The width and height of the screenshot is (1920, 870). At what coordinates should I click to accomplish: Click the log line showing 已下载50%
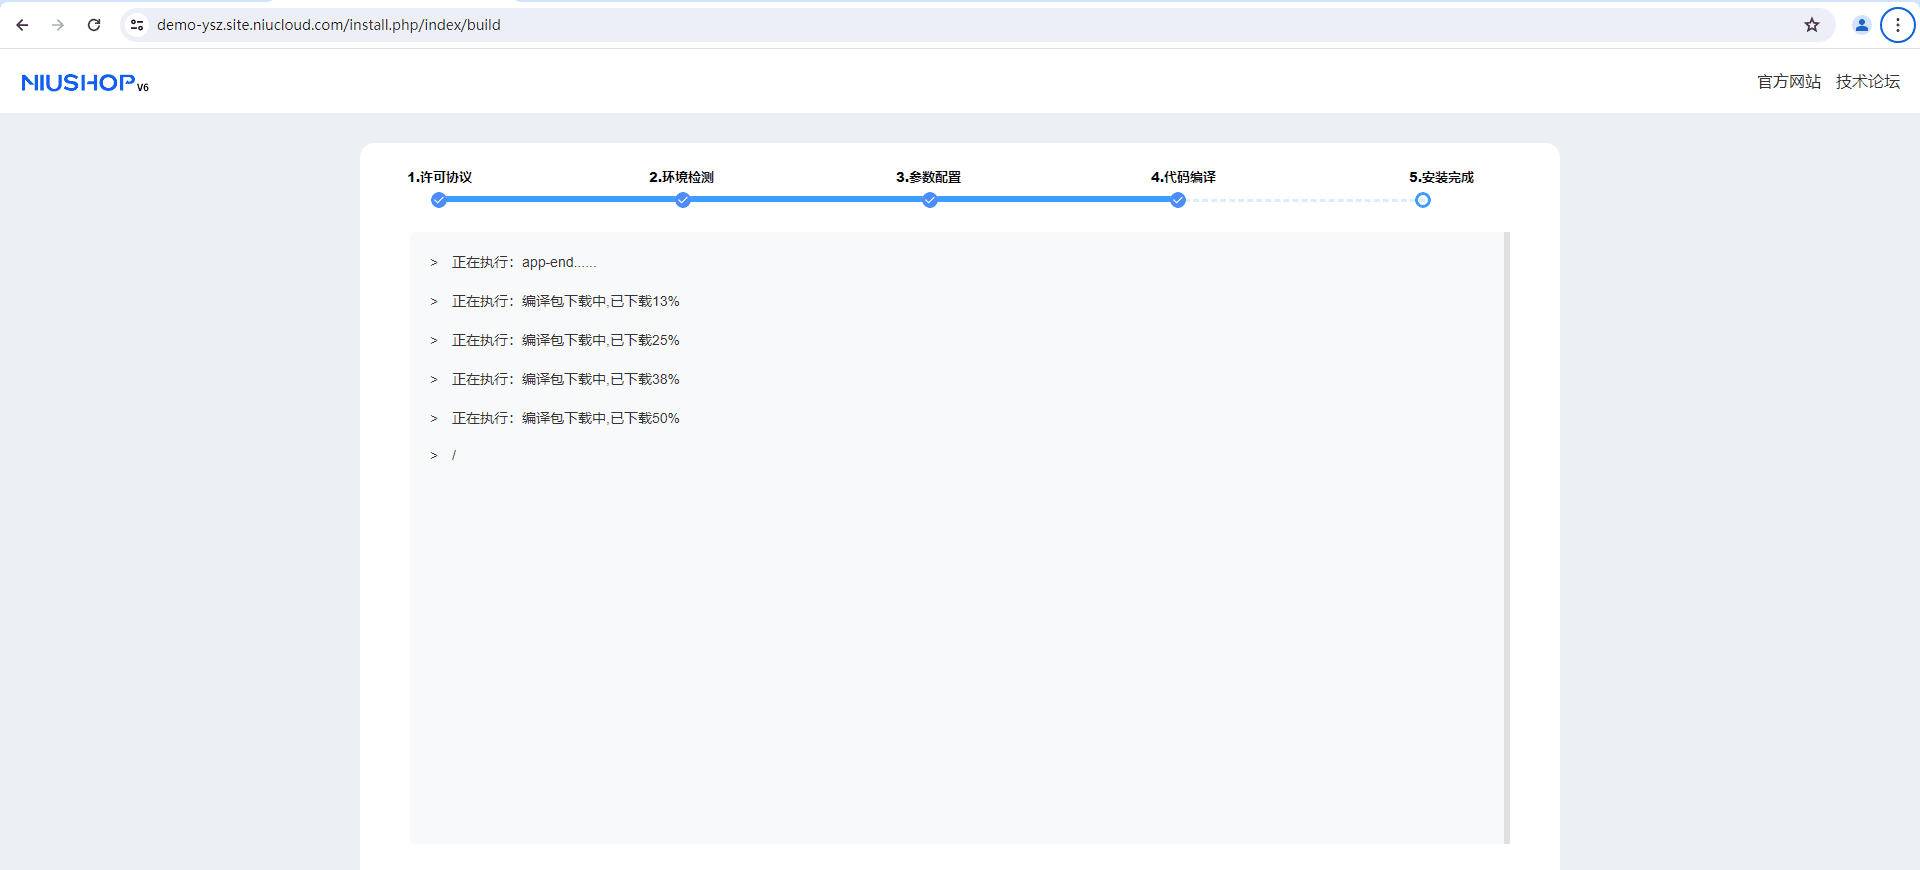coord(565,418)
